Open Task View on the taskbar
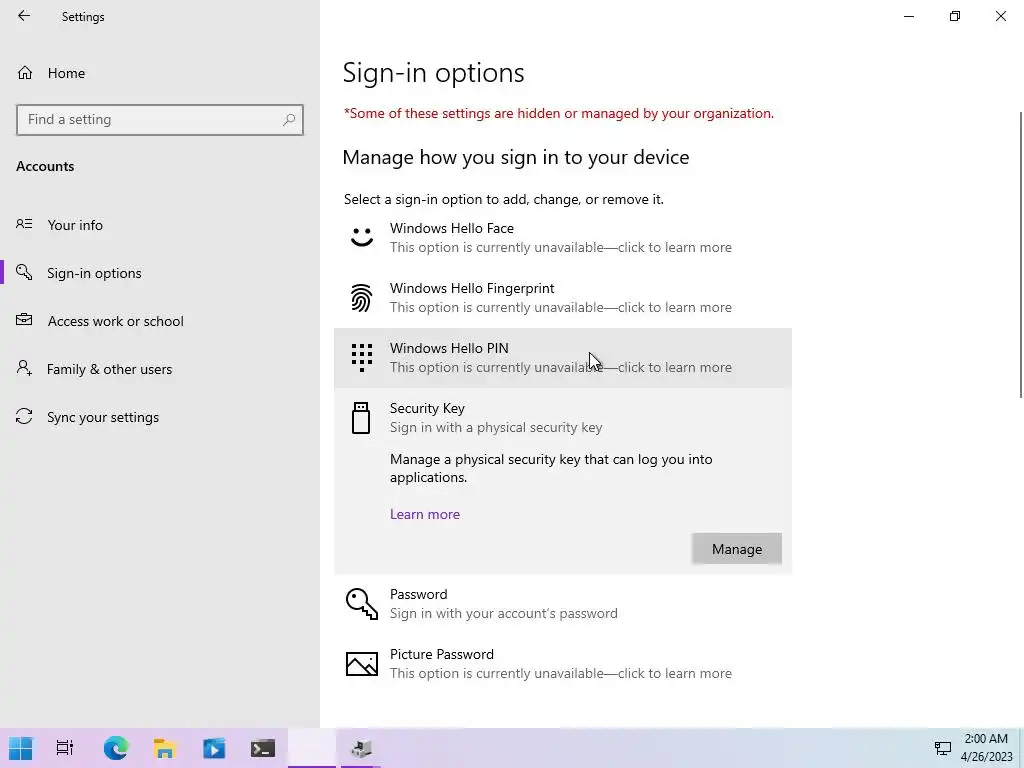Viewport: 1024px width, 768px height. 65,748
